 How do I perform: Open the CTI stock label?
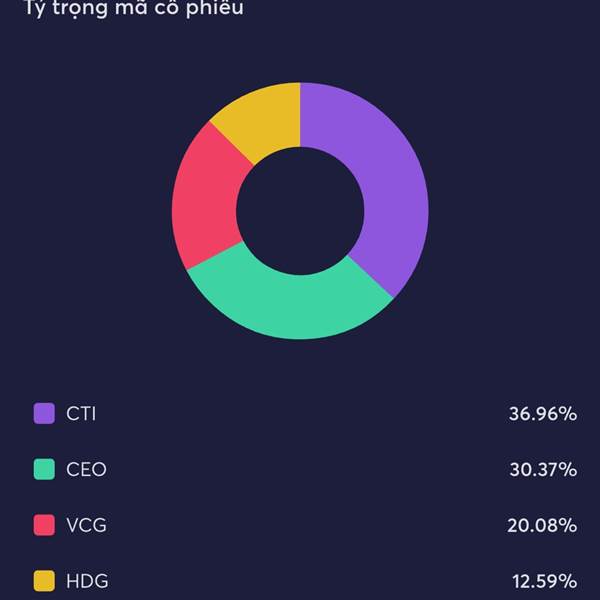point(81,414)
